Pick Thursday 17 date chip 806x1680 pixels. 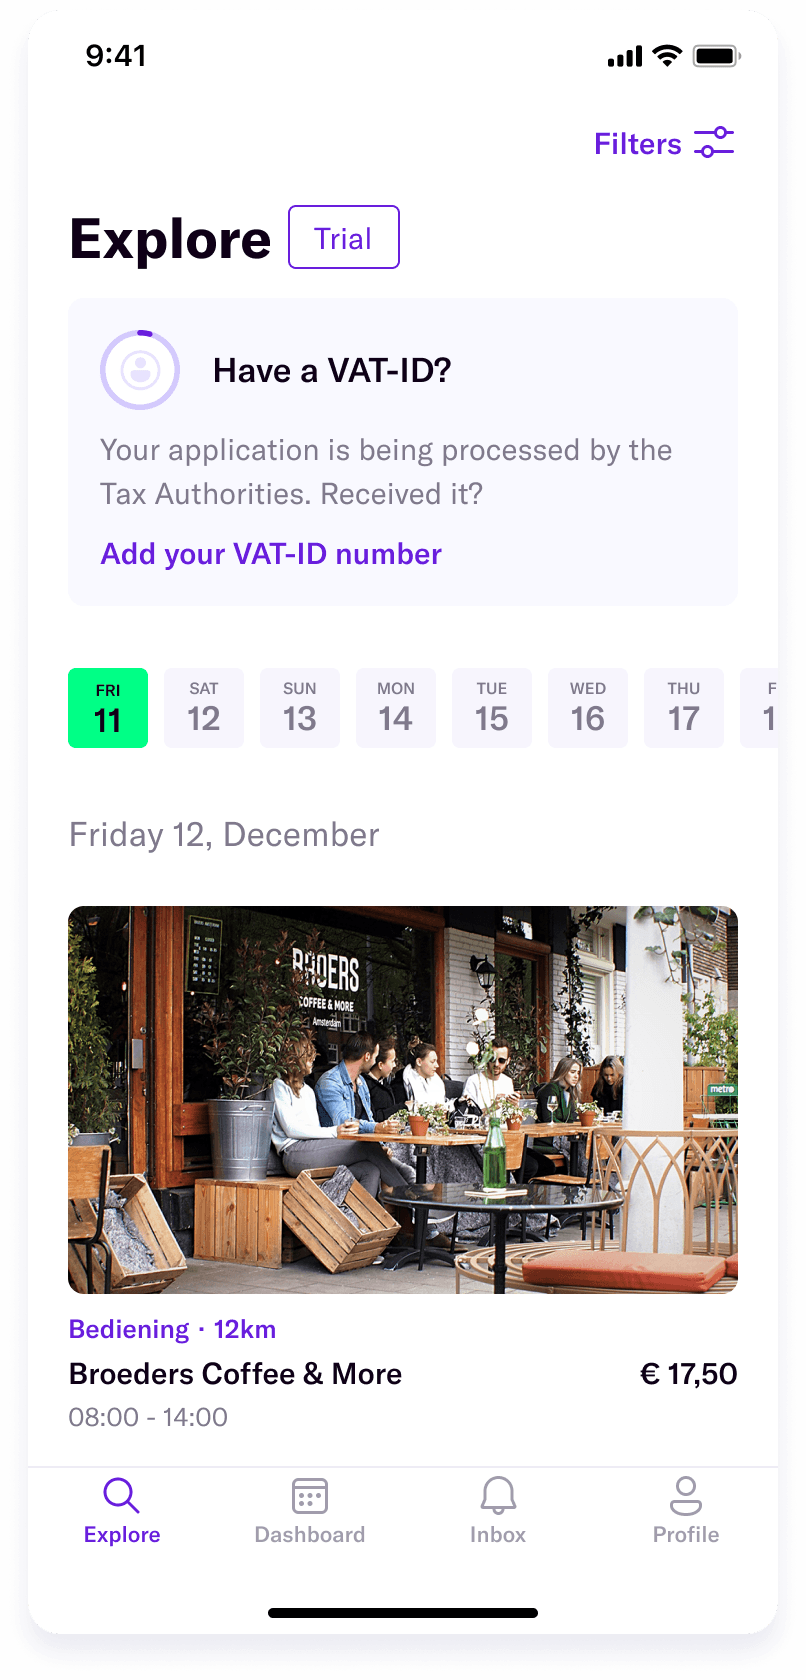[684, 708]
